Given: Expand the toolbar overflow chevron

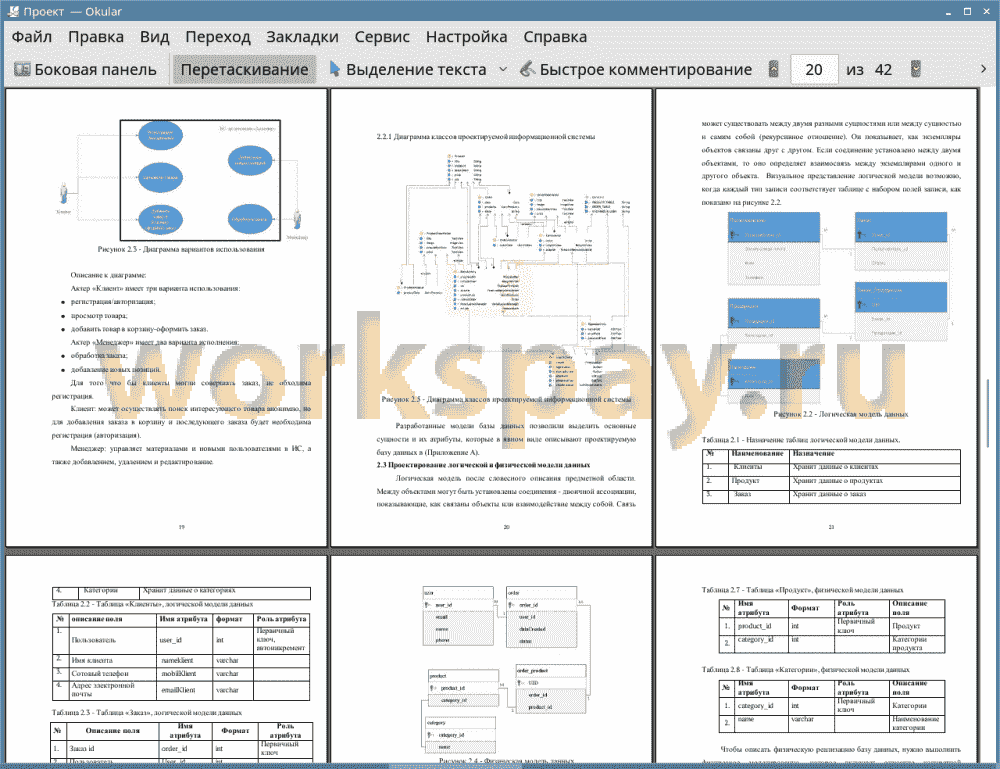Looking at the screenshot, I should click(983, 69).
